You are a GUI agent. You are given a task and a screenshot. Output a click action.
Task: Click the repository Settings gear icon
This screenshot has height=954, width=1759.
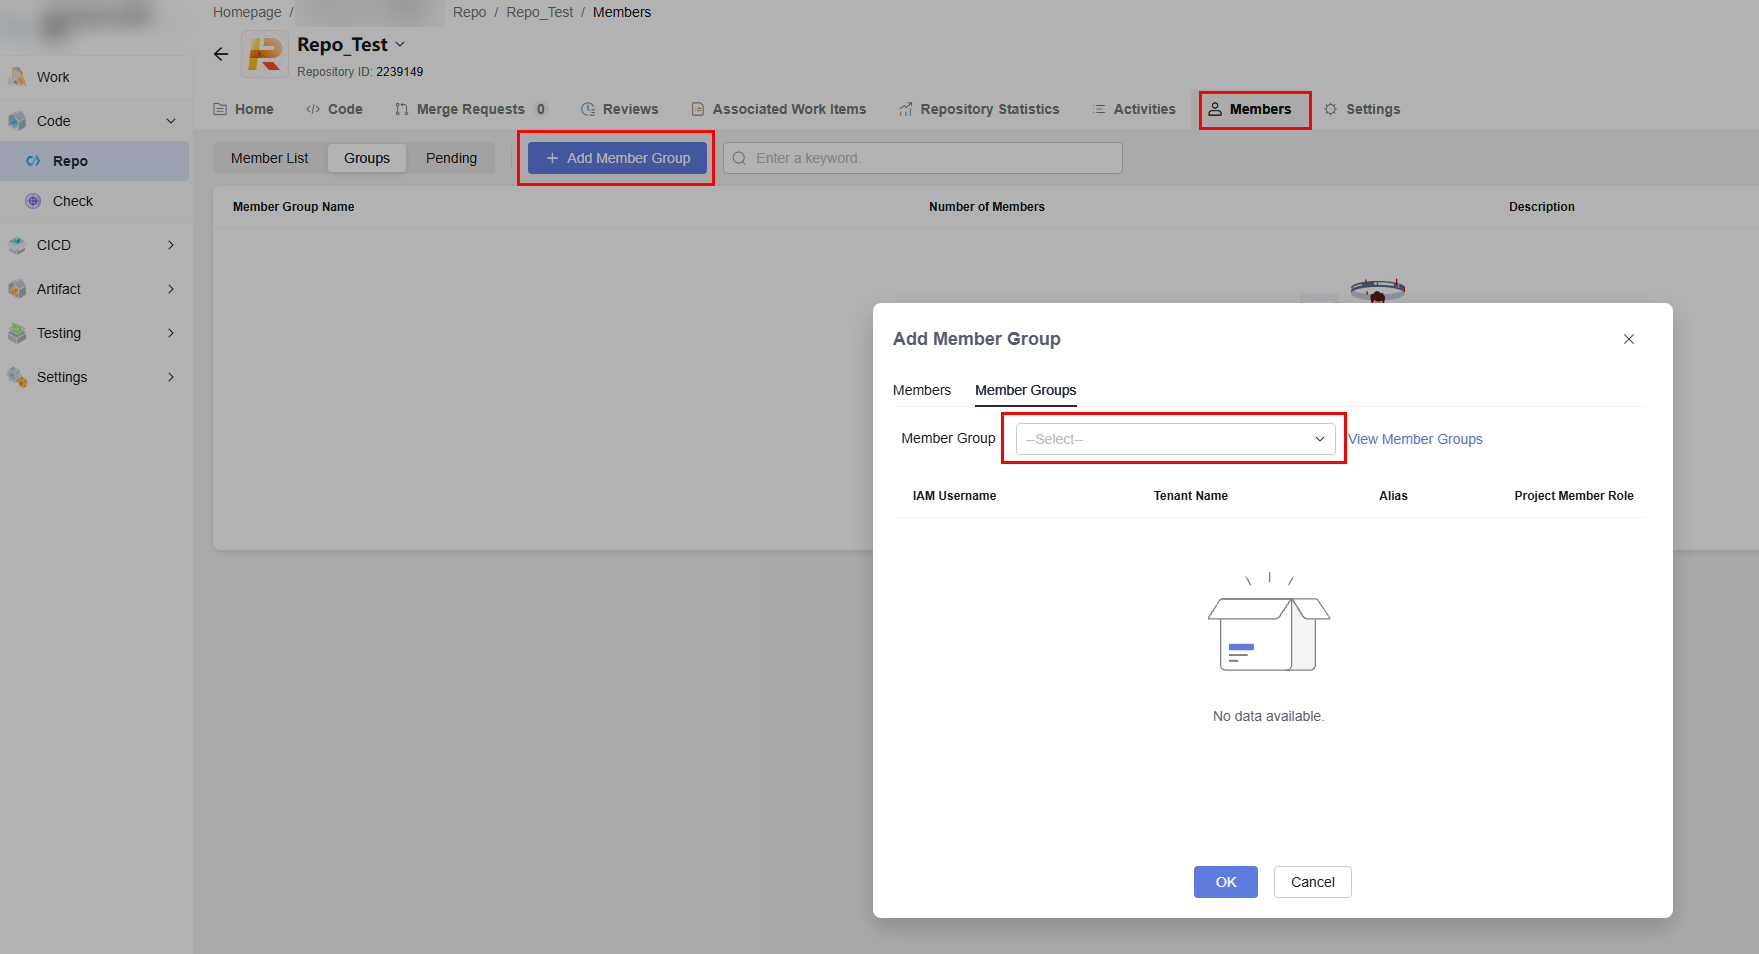pyautogui.click(x=1331, y=109)
